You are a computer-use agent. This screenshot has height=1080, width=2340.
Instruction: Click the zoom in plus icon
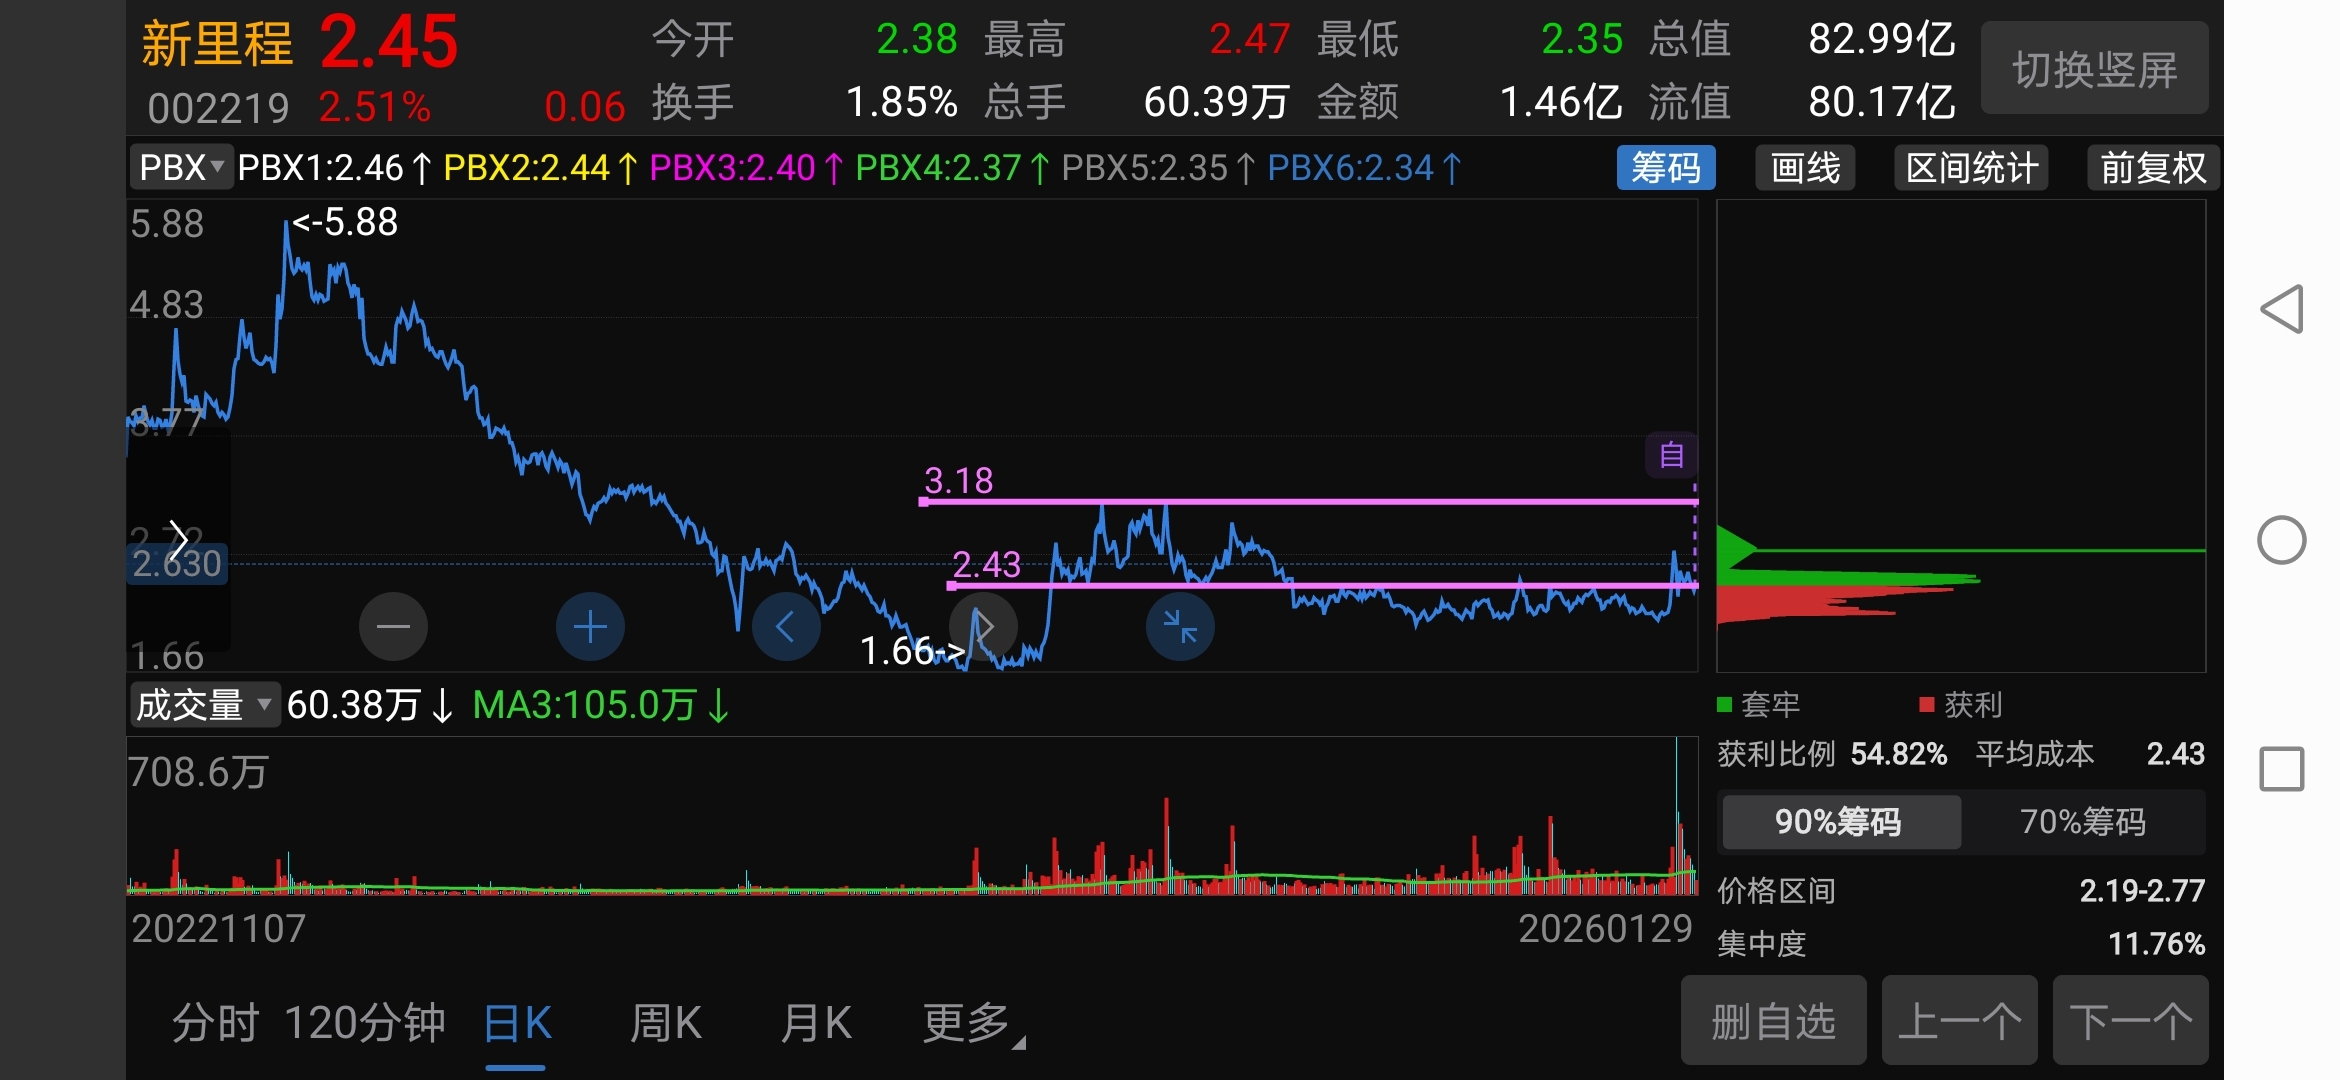click(x=590, y=627)
